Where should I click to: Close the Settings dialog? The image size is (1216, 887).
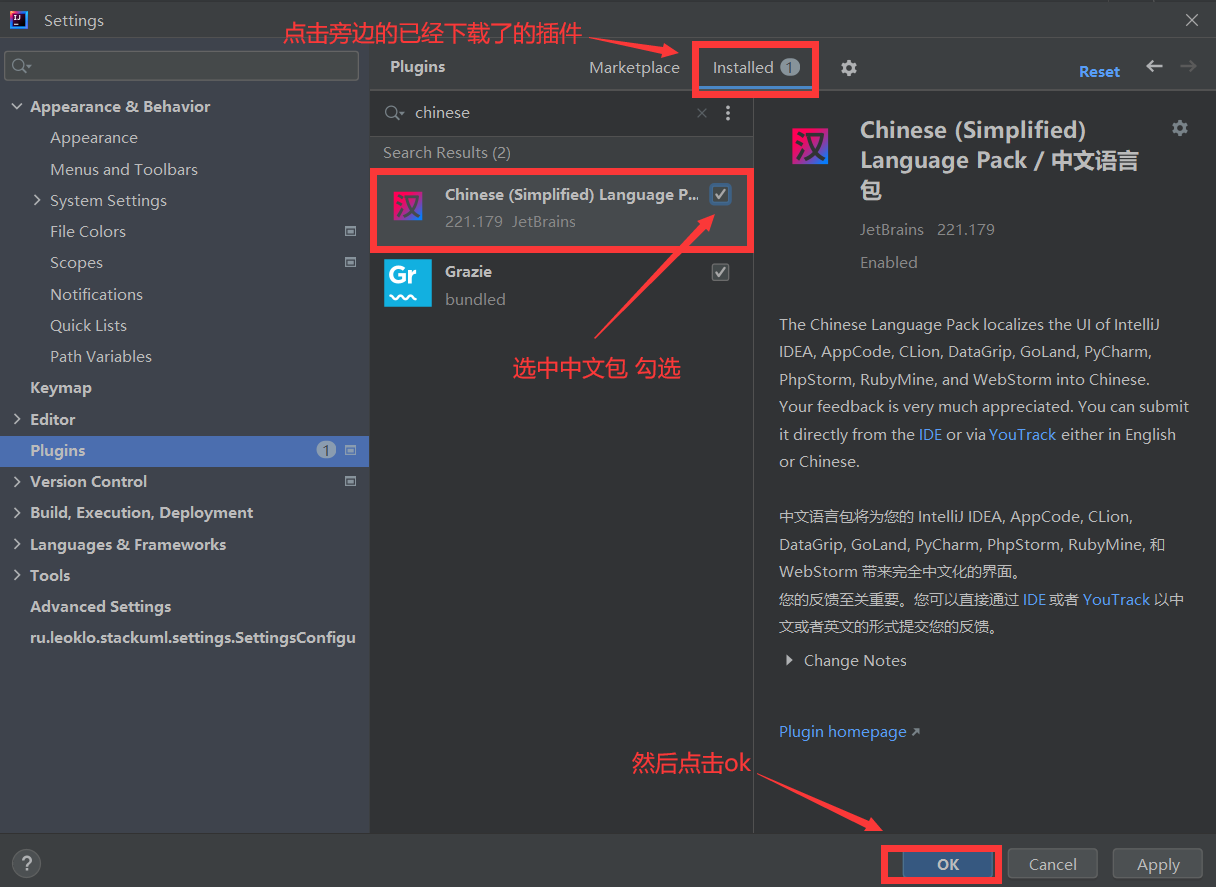[x=1192, y=20]
